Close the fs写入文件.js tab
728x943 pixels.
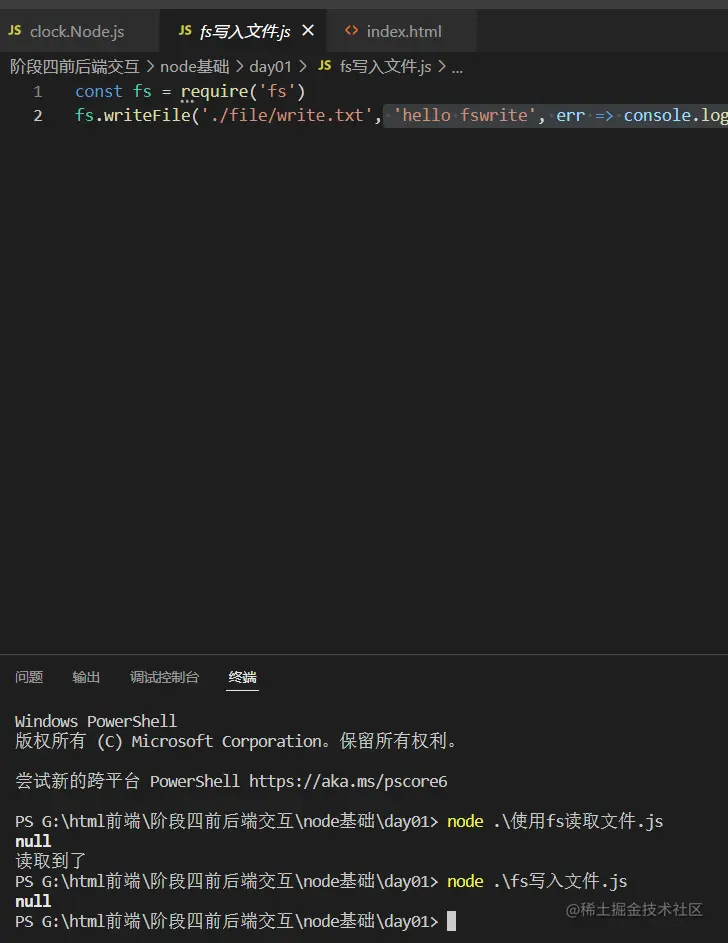point(308,30)
